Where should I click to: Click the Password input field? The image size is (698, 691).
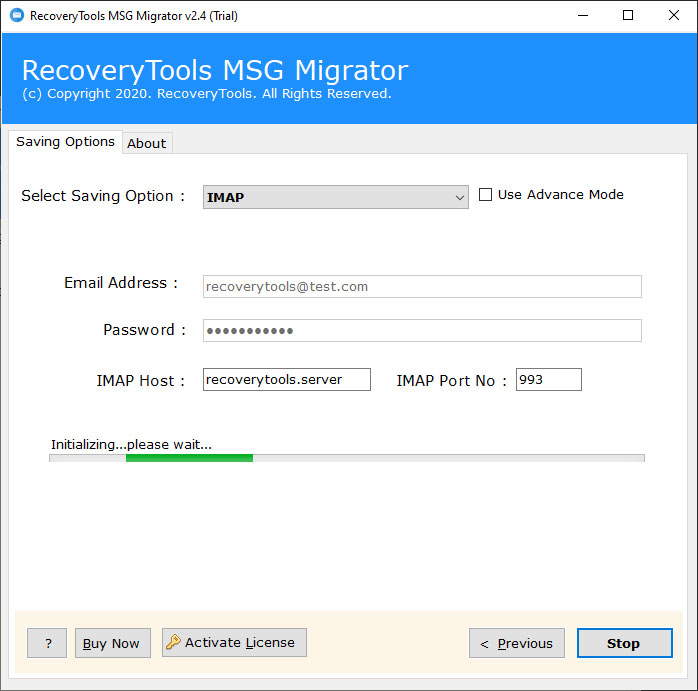pyautogui.click(x=422, y=330)
